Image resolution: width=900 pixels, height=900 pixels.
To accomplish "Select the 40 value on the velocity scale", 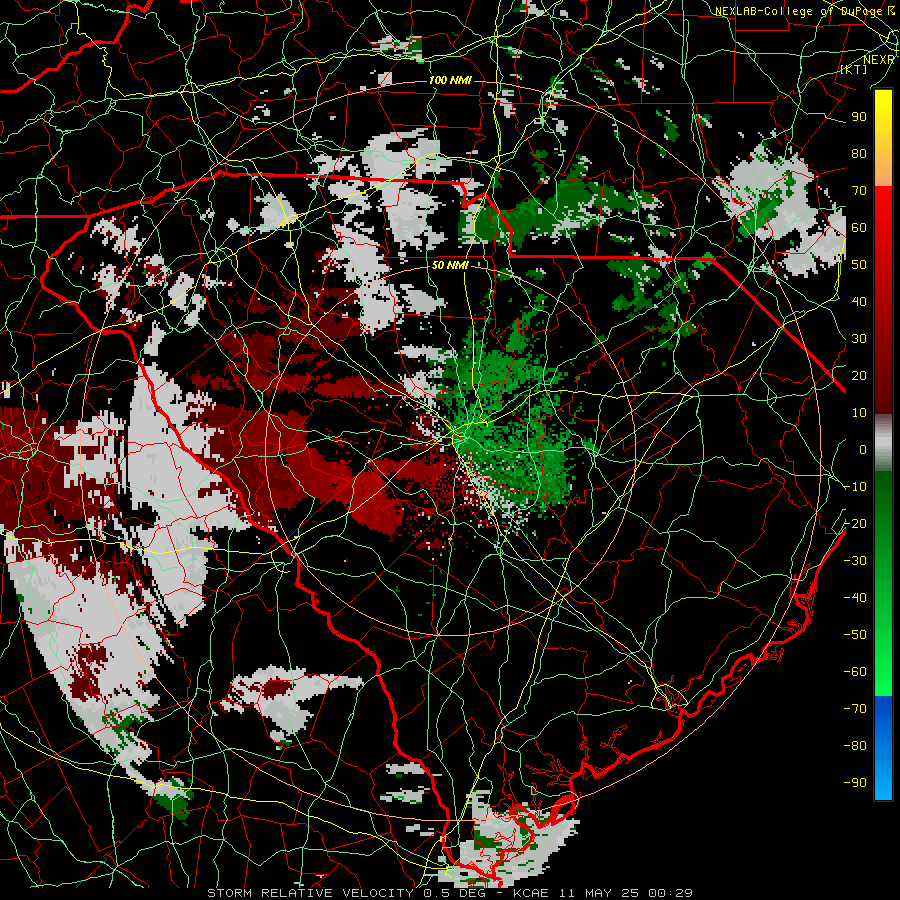I will coord(859,302).
